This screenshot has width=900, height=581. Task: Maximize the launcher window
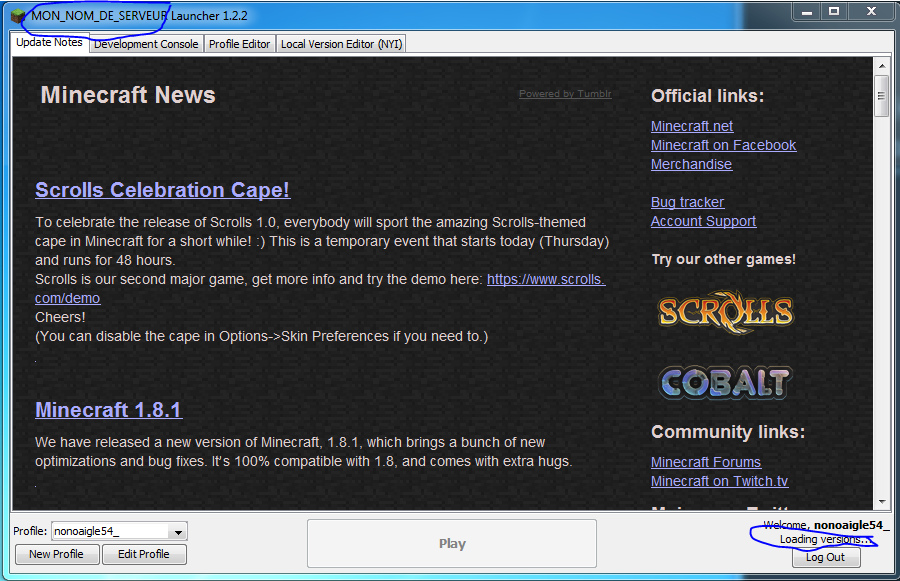coord(834,12)
